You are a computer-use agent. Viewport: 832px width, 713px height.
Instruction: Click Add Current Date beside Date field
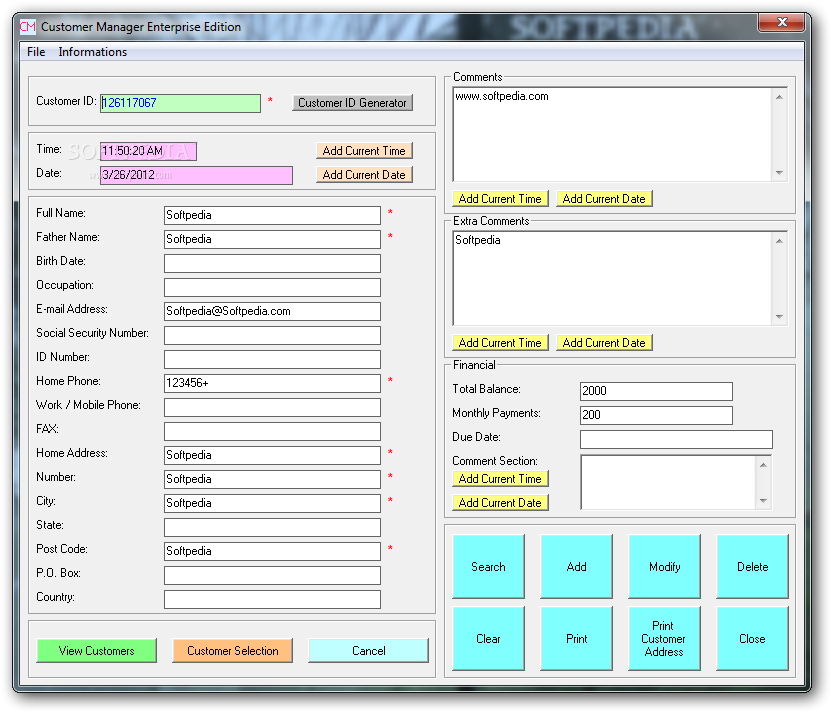point(364,175)
